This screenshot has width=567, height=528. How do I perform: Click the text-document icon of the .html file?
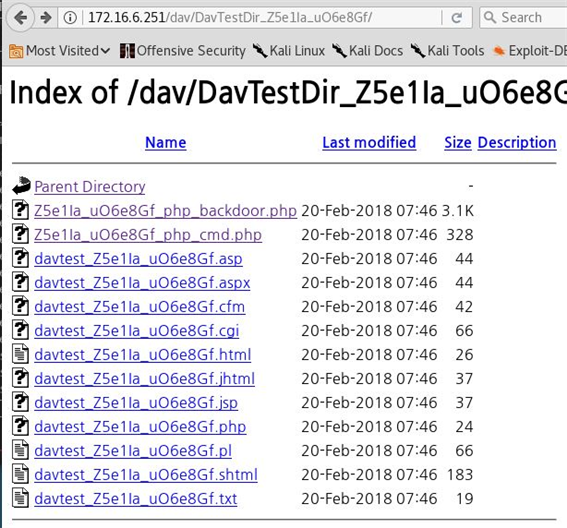pyautogui.click(x=20, y=354)
